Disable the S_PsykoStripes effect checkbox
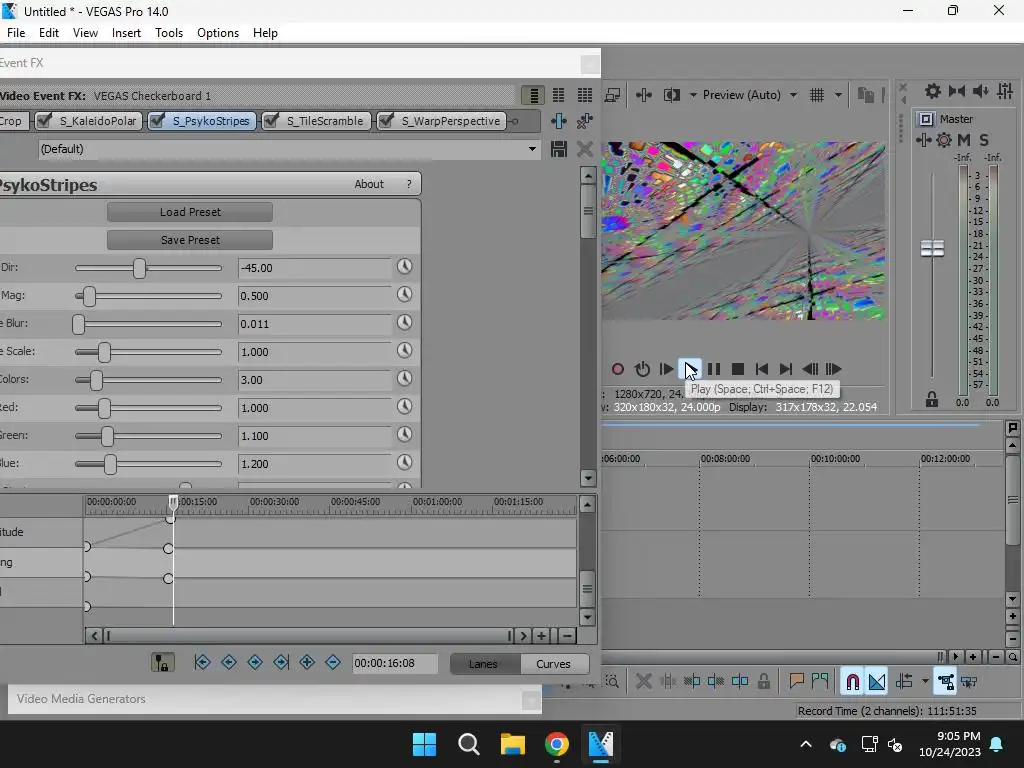 coord(157,121)
